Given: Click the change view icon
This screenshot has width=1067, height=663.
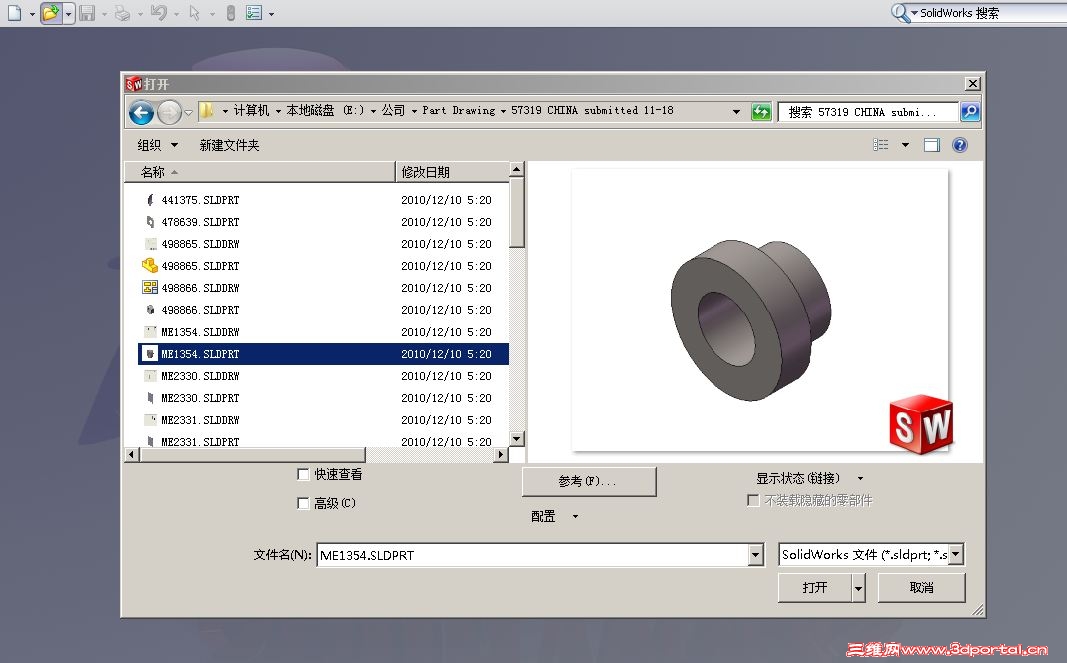Looking at the screenshot, I should [881, 144].
